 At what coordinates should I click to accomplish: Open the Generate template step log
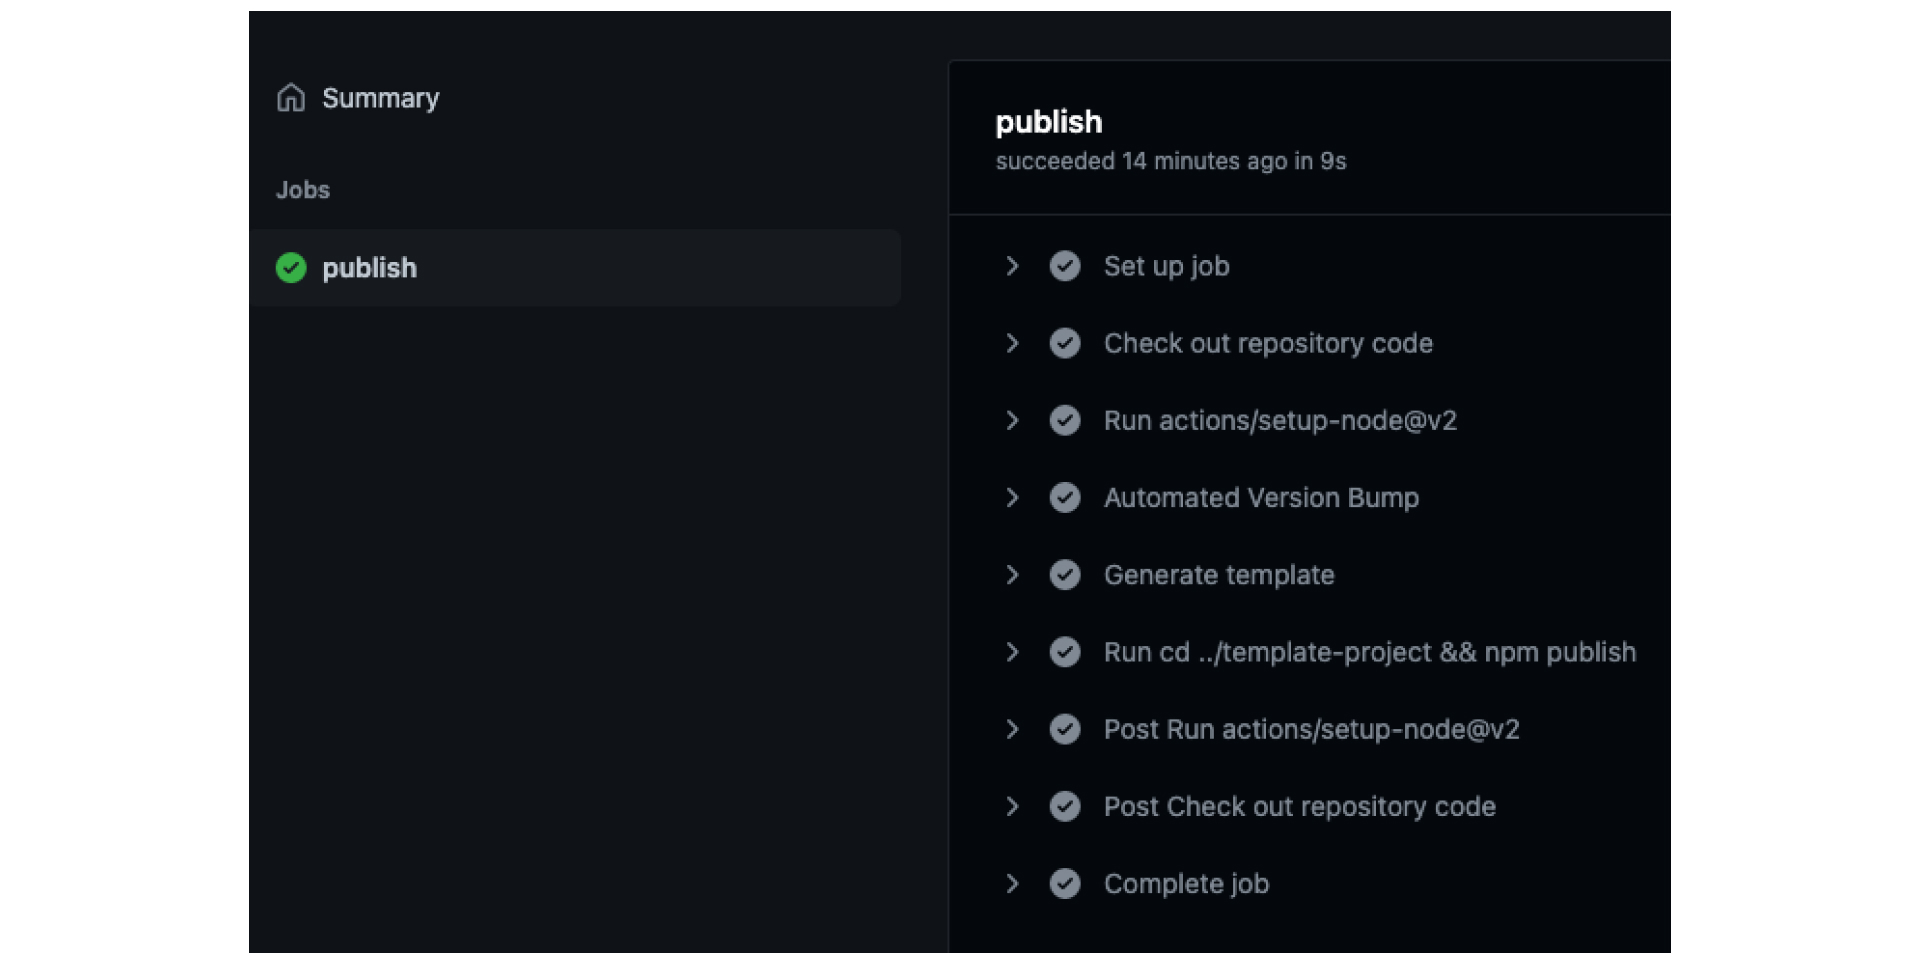1219,575
